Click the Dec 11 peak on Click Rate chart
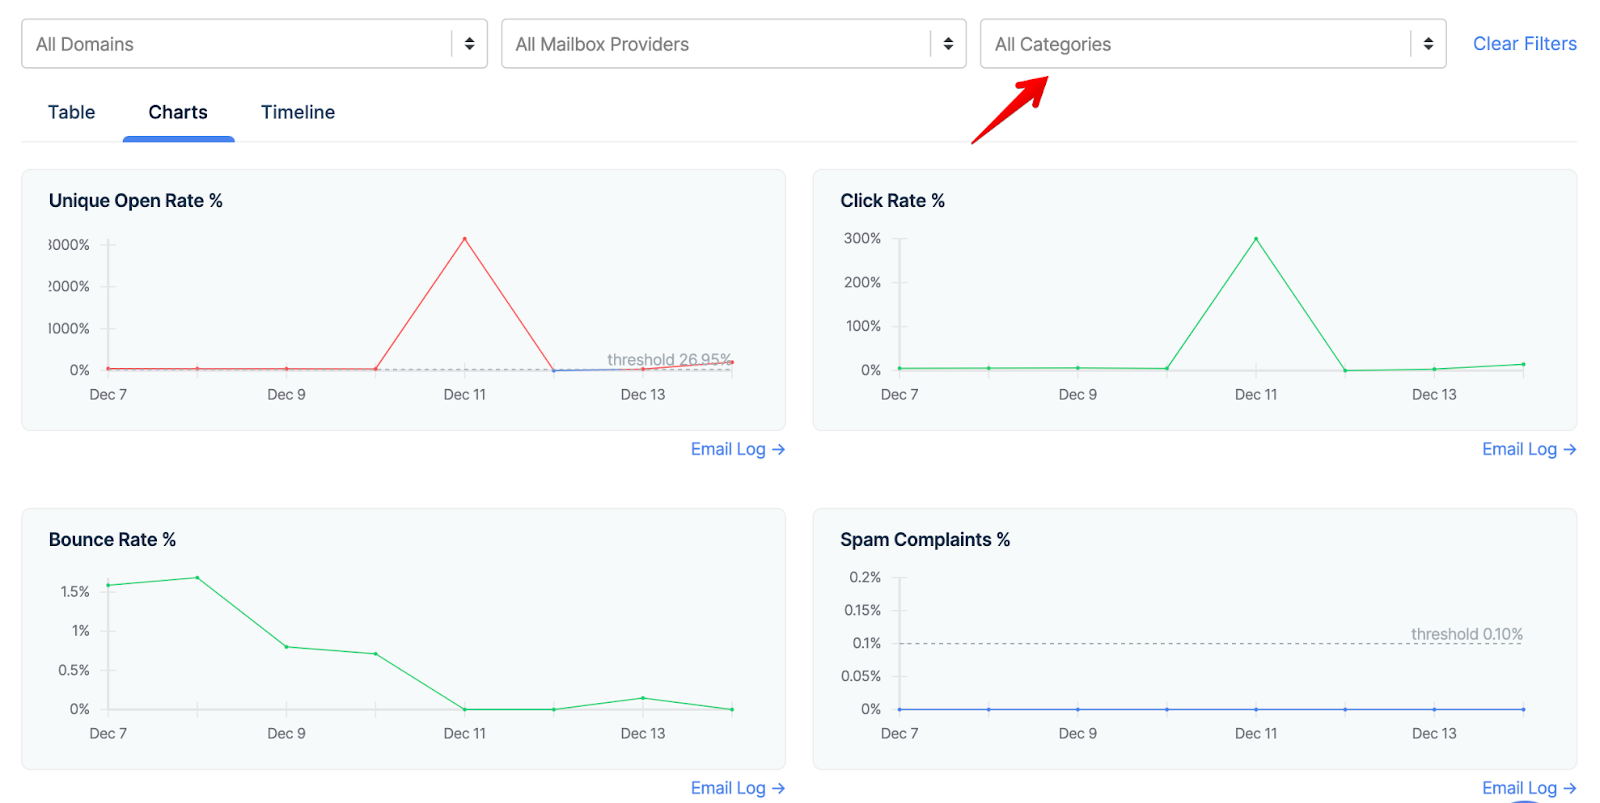 point(1256,239)
